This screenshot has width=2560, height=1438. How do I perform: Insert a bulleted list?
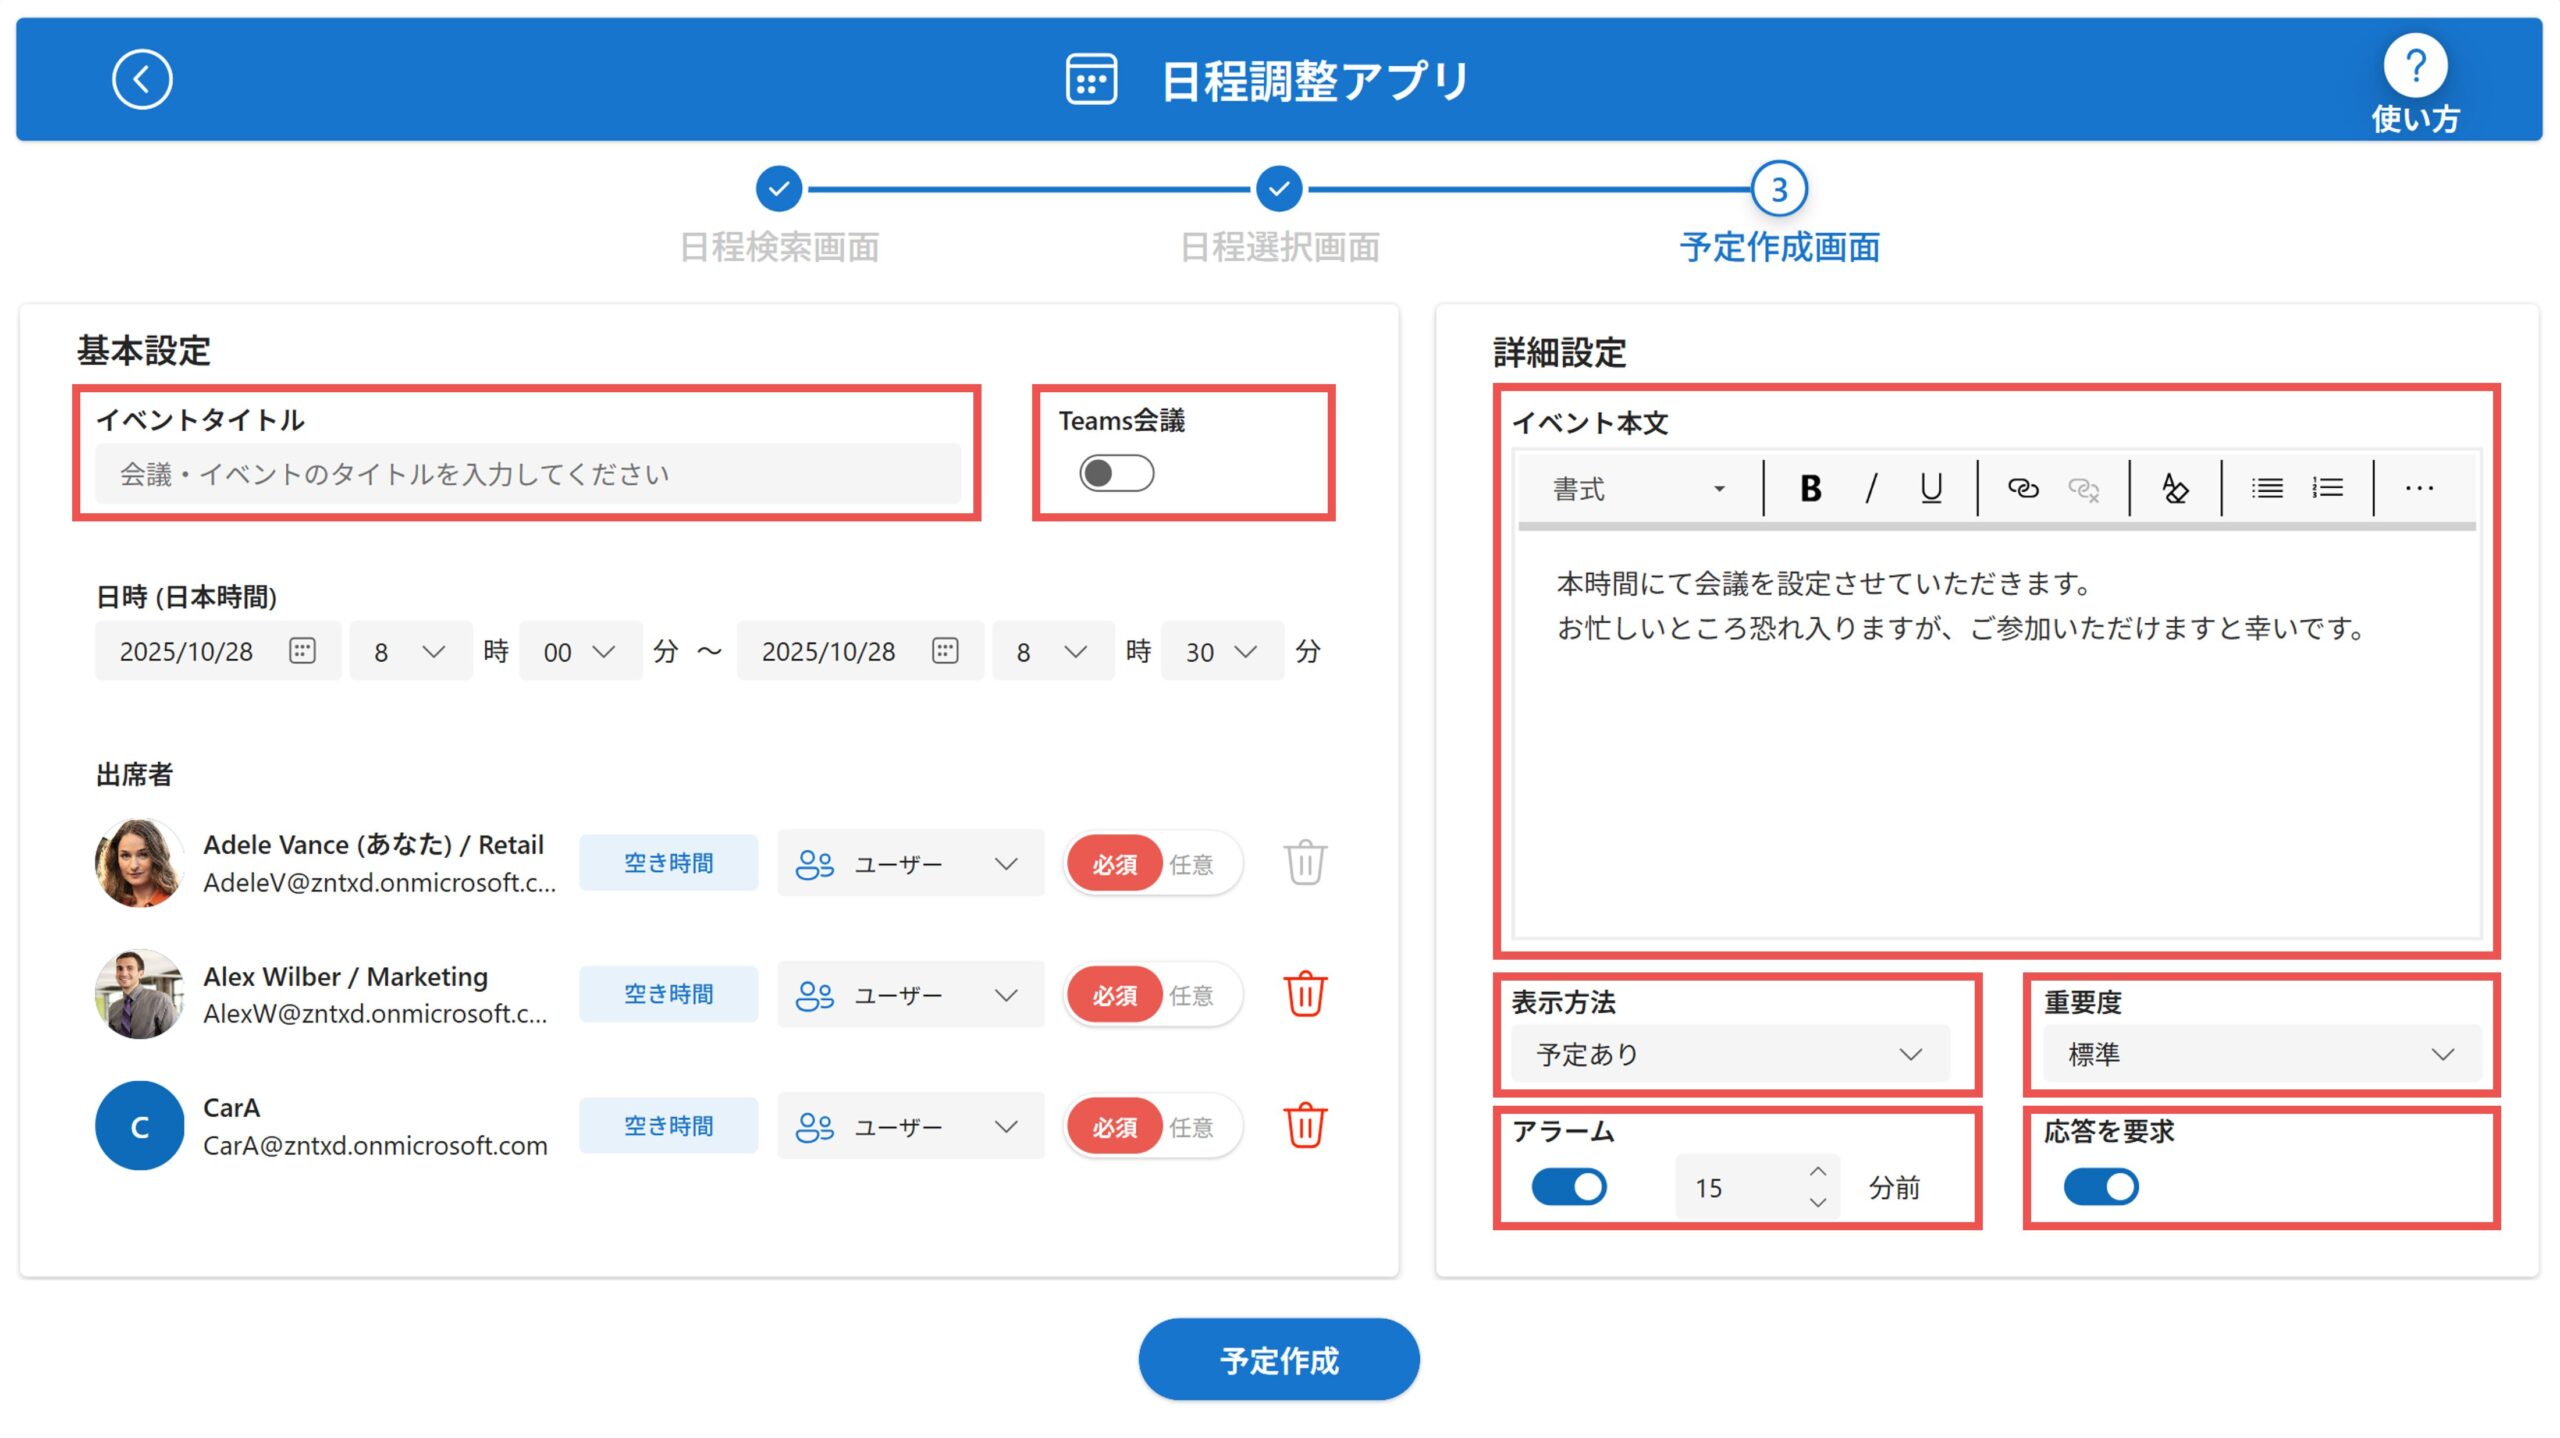(2266, 489)
